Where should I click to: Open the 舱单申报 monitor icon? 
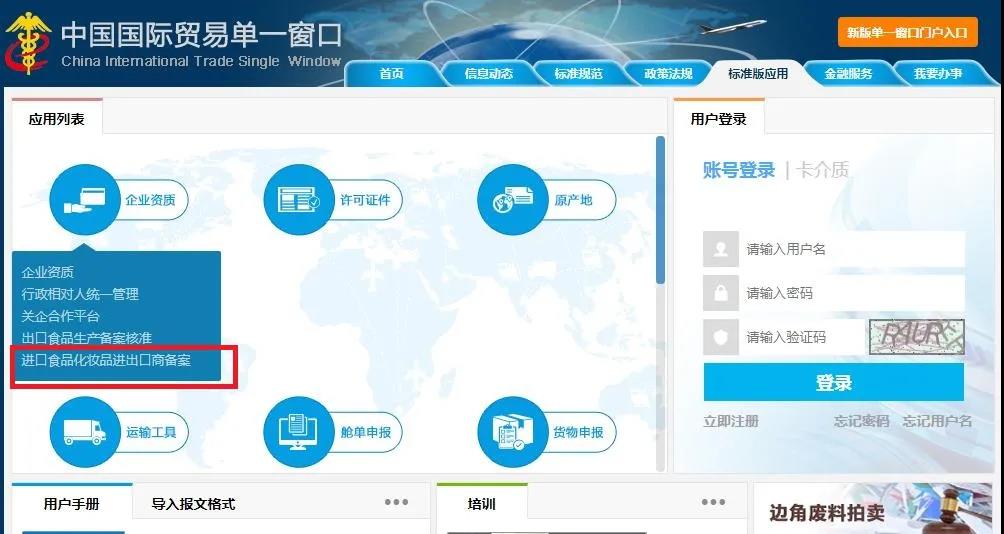pos(298,432)
